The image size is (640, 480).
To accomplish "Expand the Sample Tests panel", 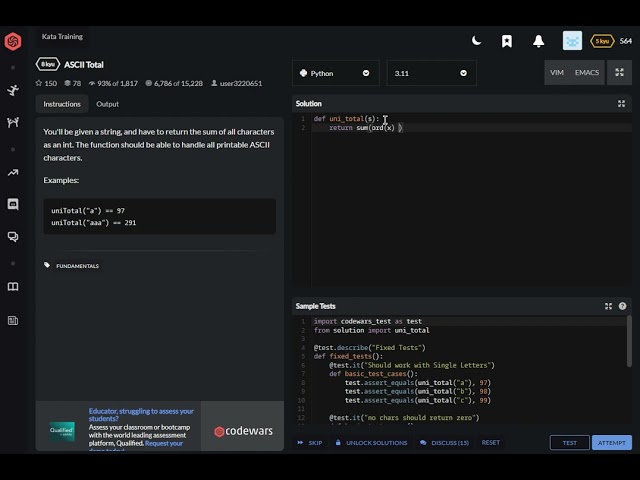I will coord(608,306).
